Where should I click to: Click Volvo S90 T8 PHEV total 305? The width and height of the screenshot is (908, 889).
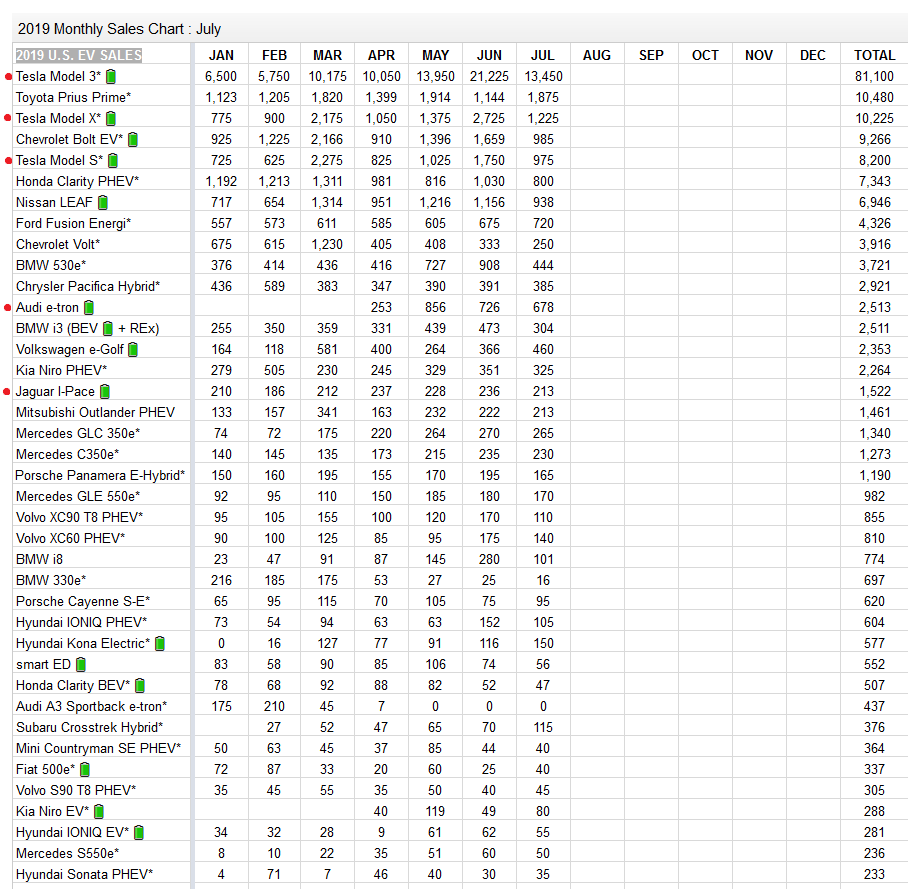874,791
